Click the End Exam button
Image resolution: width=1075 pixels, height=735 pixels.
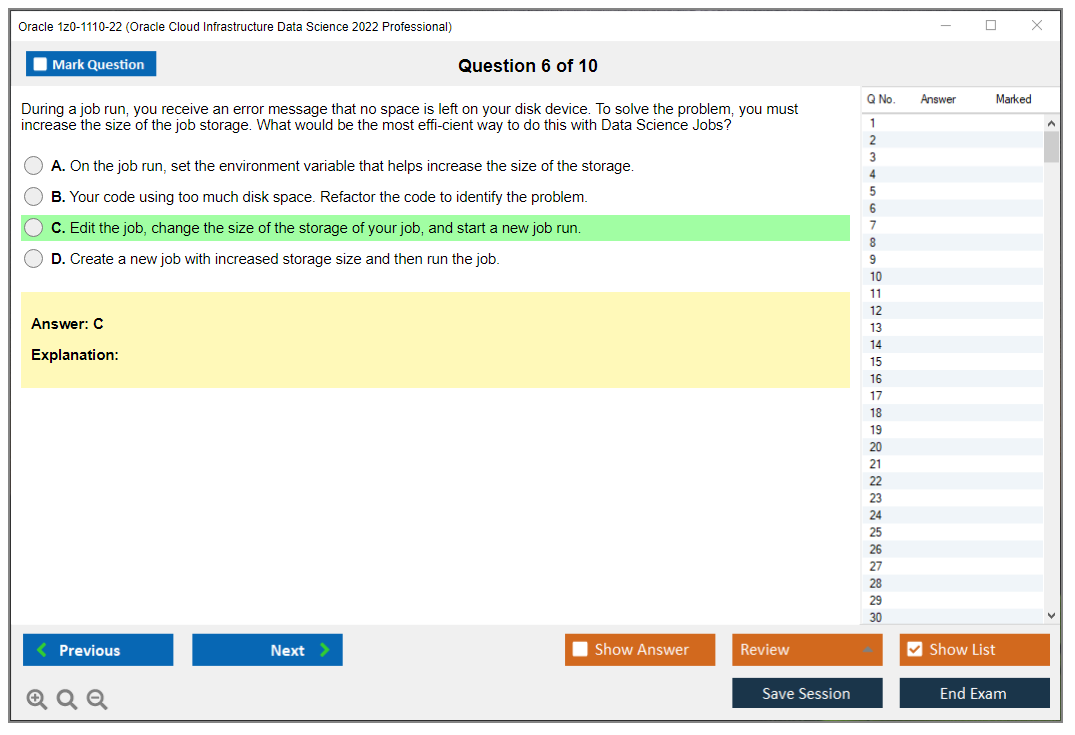[974, 693]
